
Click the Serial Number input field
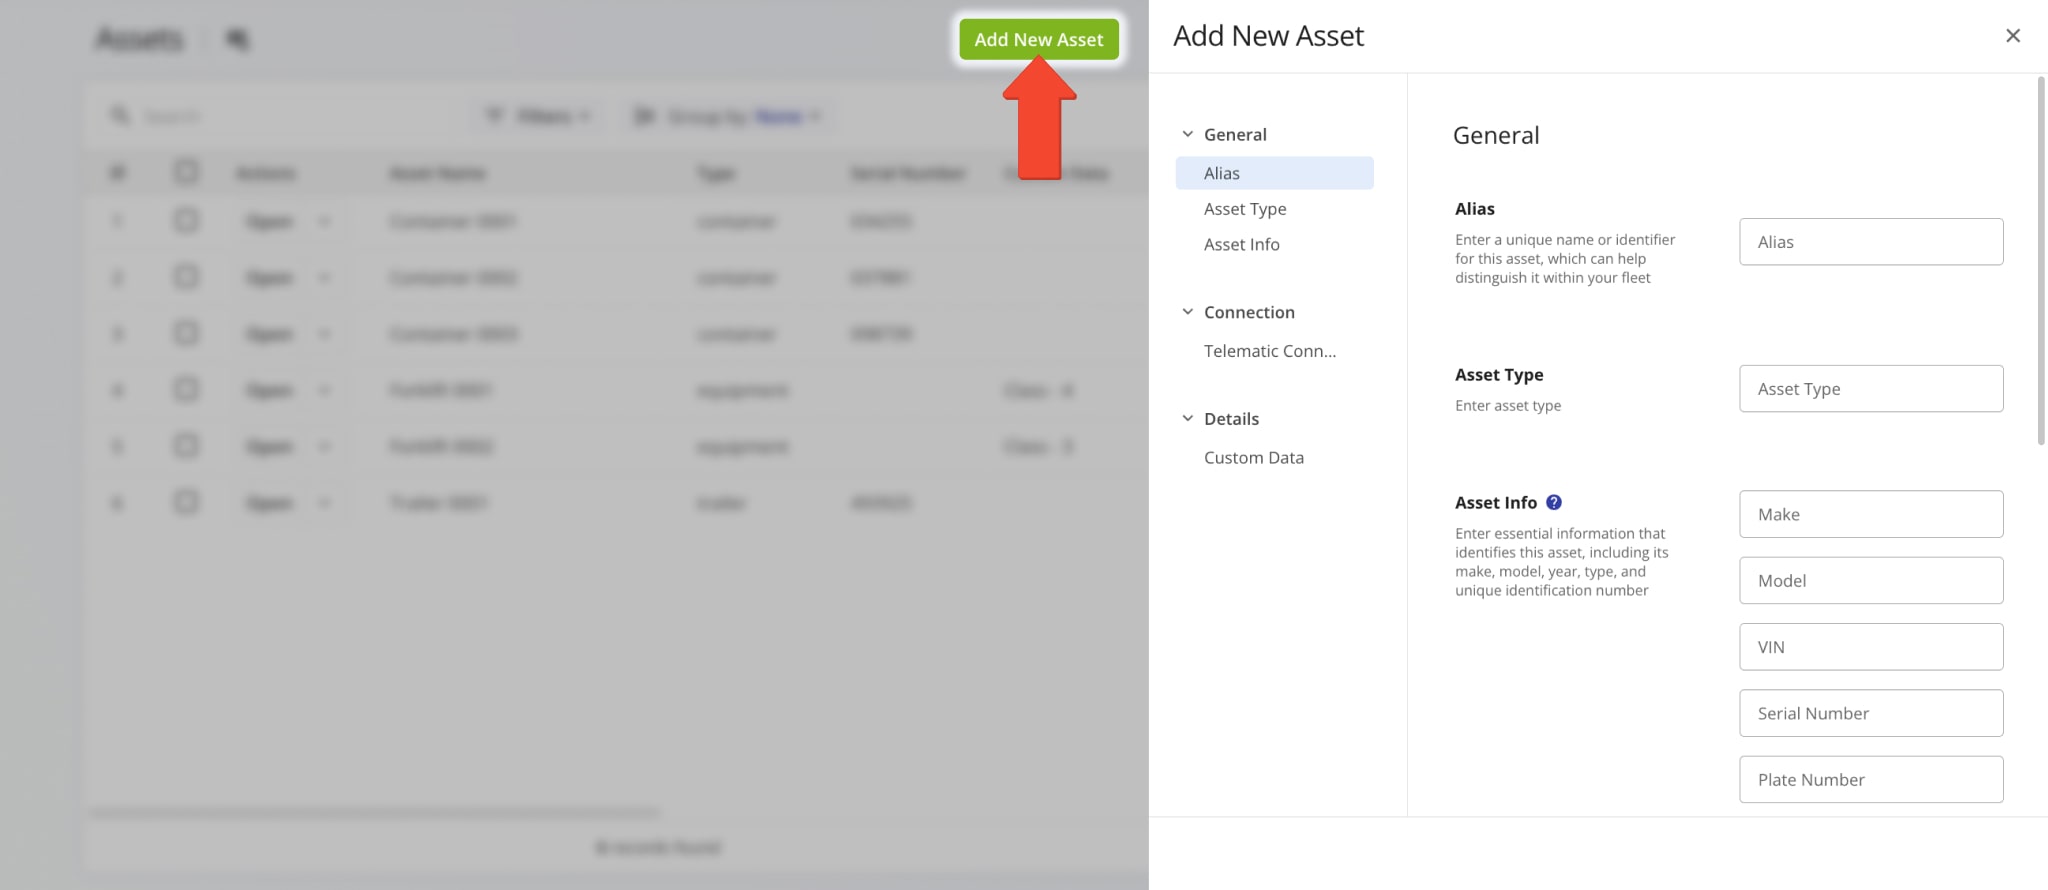point(1870,713)
